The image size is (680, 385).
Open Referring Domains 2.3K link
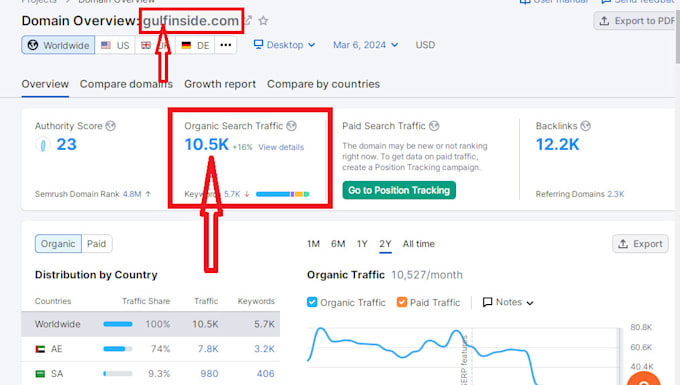point(615,194)
